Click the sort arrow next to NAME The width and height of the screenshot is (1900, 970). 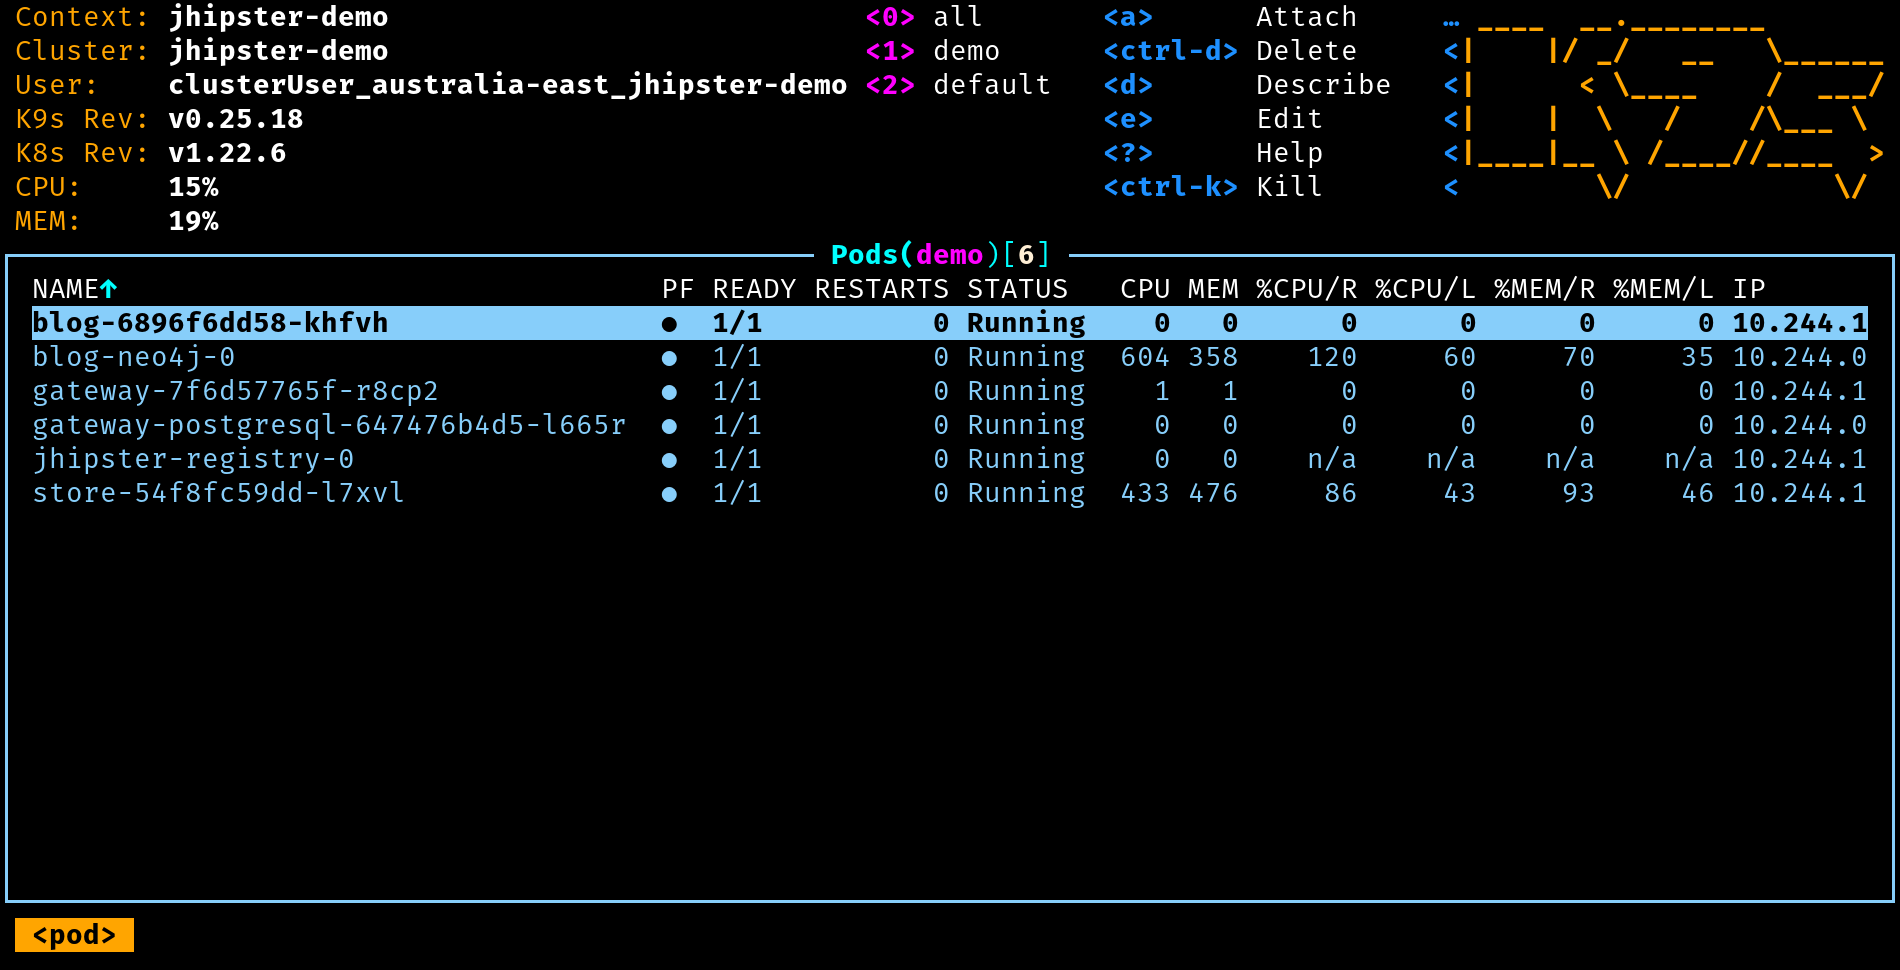point(109,289)
